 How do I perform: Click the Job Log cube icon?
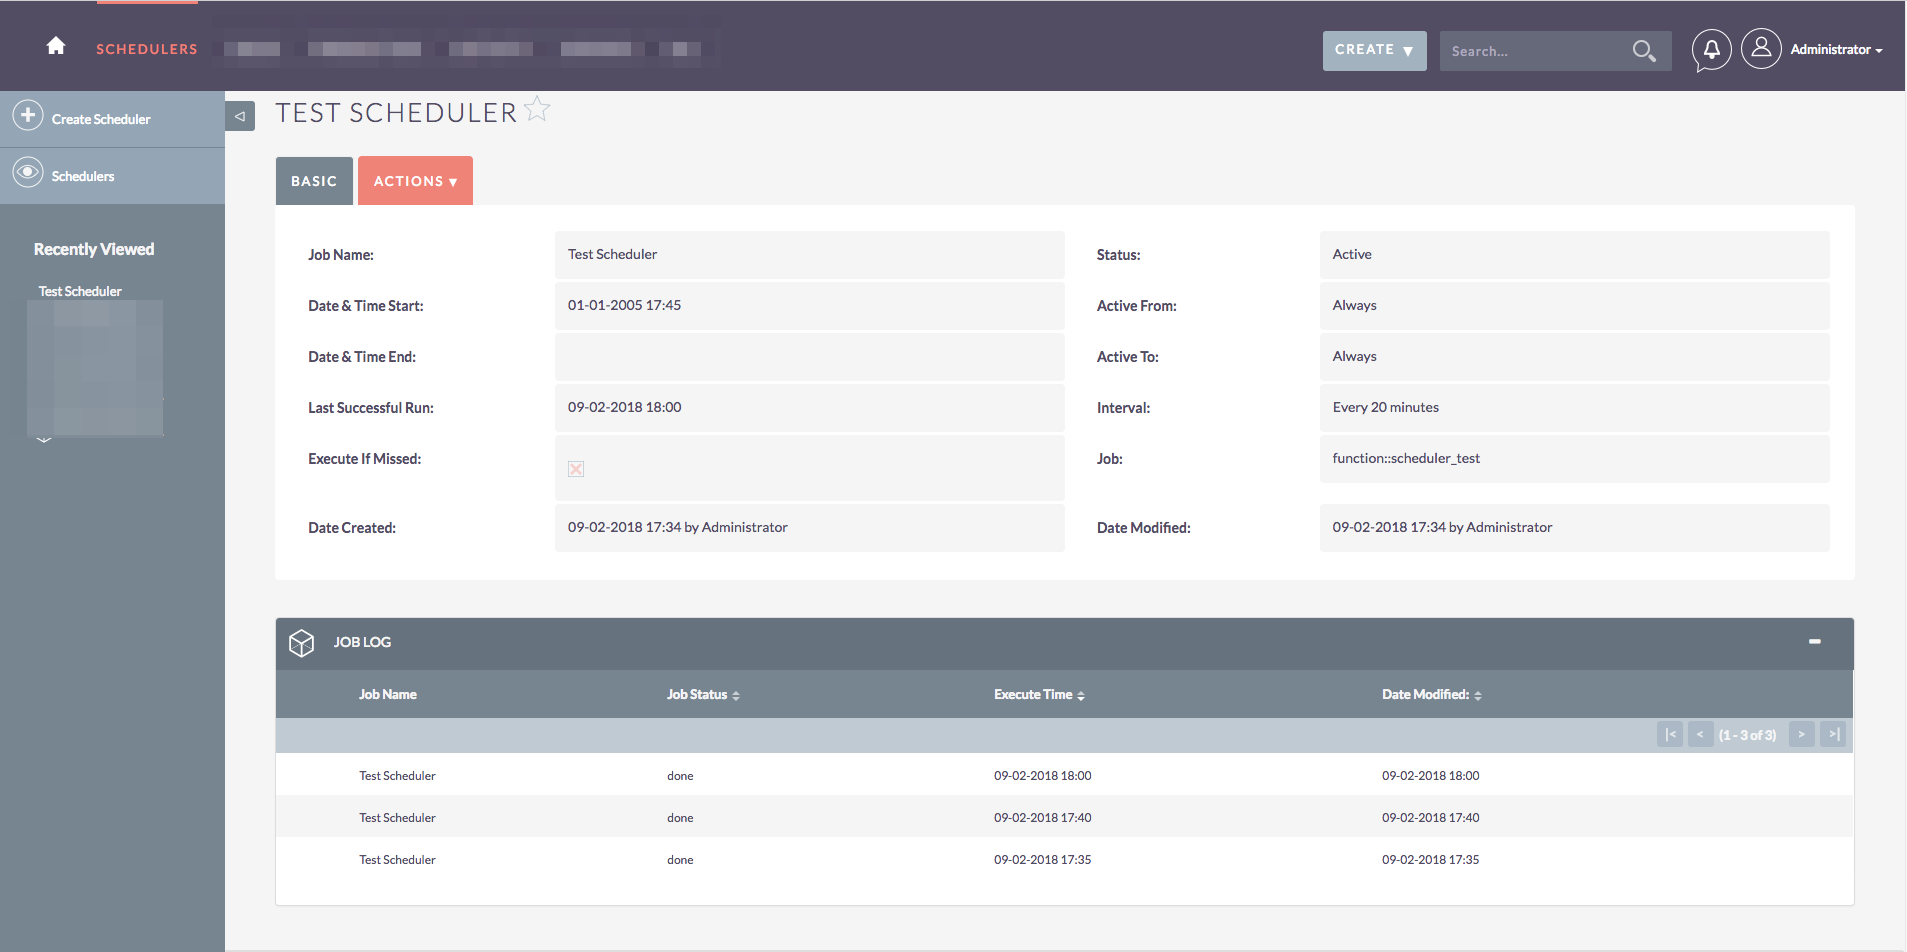tap(301, 643)
